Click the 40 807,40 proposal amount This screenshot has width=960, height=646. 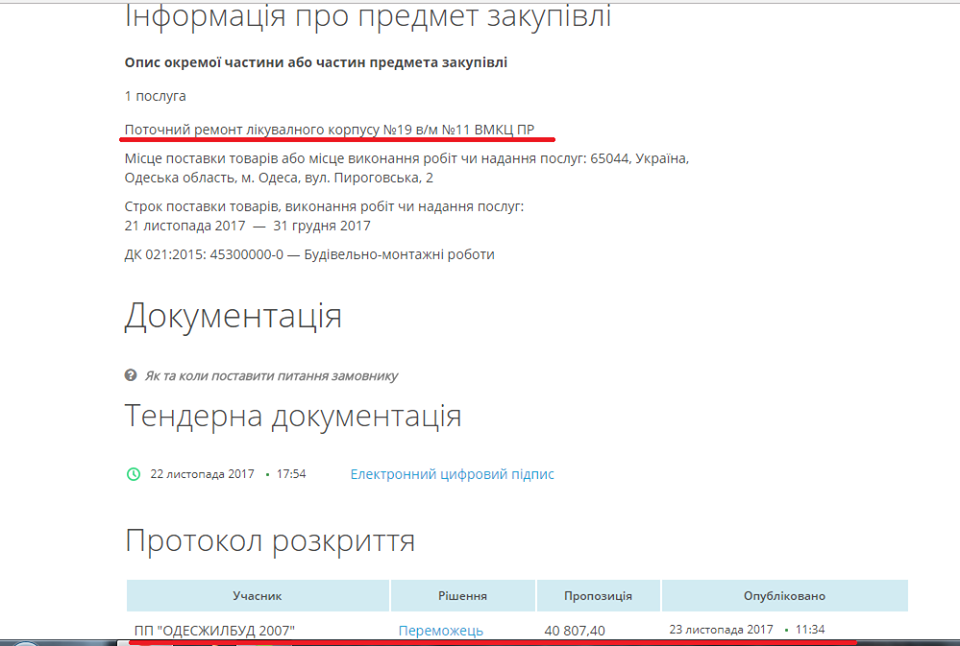575,630
